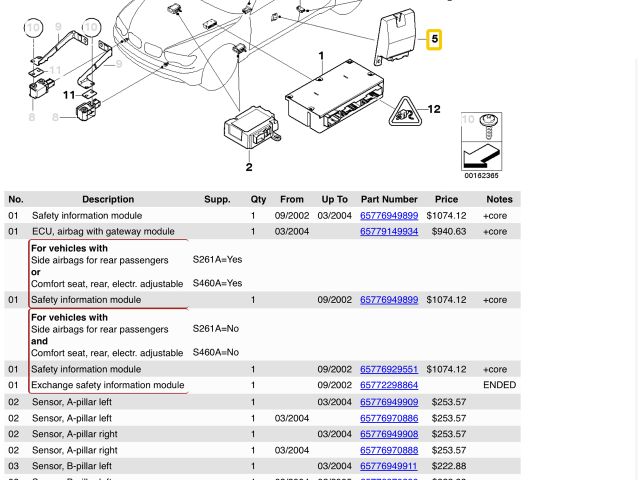Open part number 65776970886 link
Screen dimensions: 640x480
[x=389, y=418]
